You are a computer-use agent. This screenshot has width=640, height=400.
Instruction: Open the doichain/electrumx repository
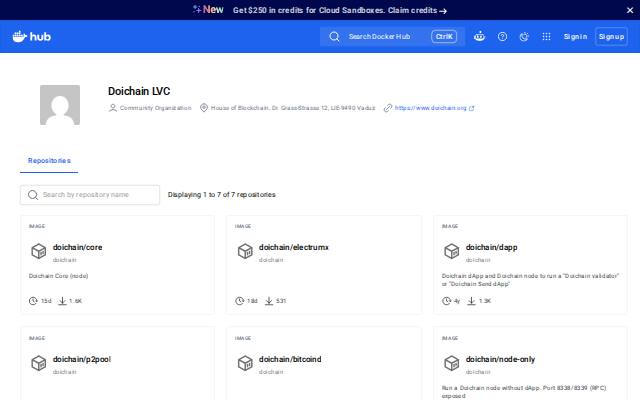click(293, 247)
